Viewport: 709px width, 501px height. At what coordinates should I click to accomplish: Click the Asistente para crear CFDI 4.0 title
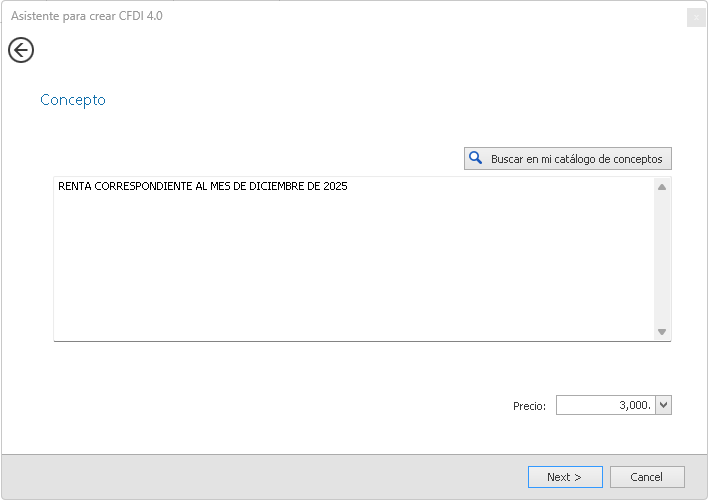pyautogui.click(x=87, y=17)
